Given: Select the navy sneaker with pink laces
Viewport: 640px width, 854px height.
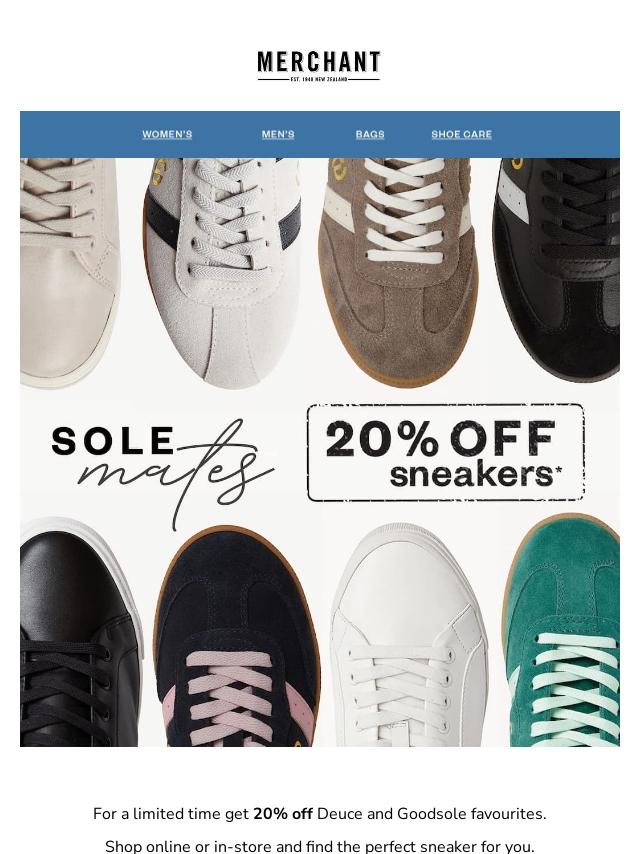Looking at the screenshot, I should [x=236, y=636].
